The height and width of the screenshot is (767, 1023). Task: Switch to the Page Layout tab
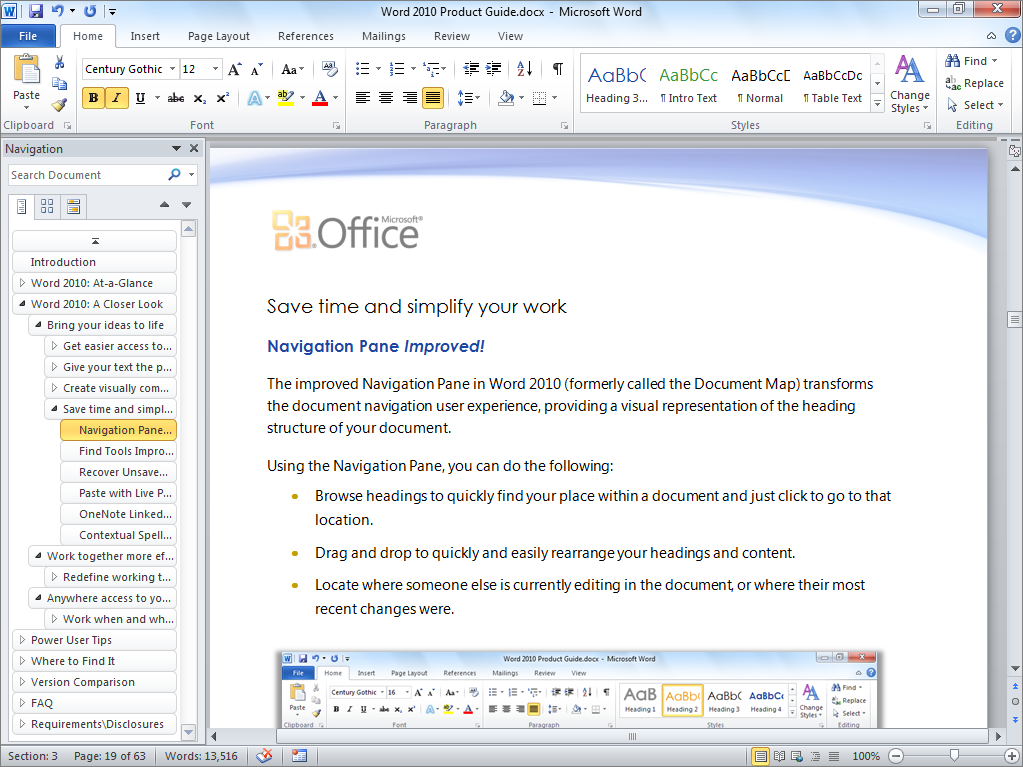click(219, 36)
